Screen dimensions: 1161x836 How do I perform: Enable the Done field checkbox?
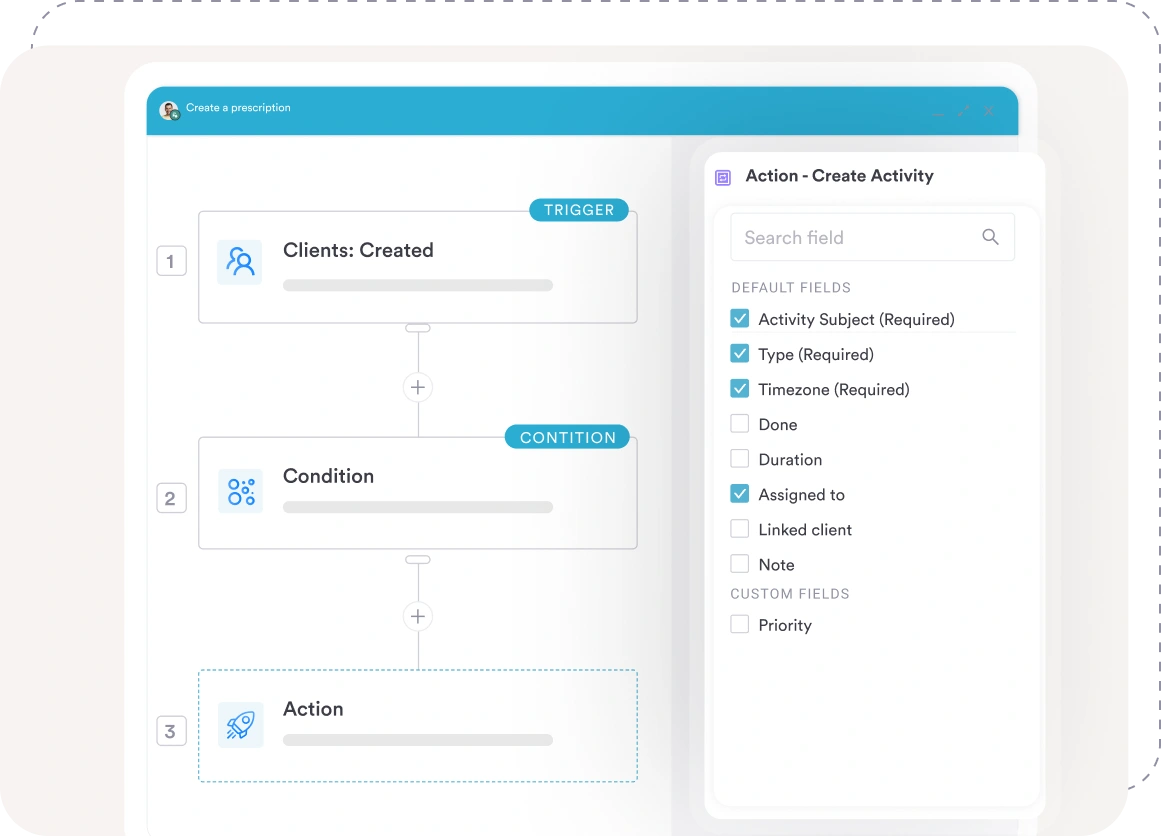(x=740, y=424)
